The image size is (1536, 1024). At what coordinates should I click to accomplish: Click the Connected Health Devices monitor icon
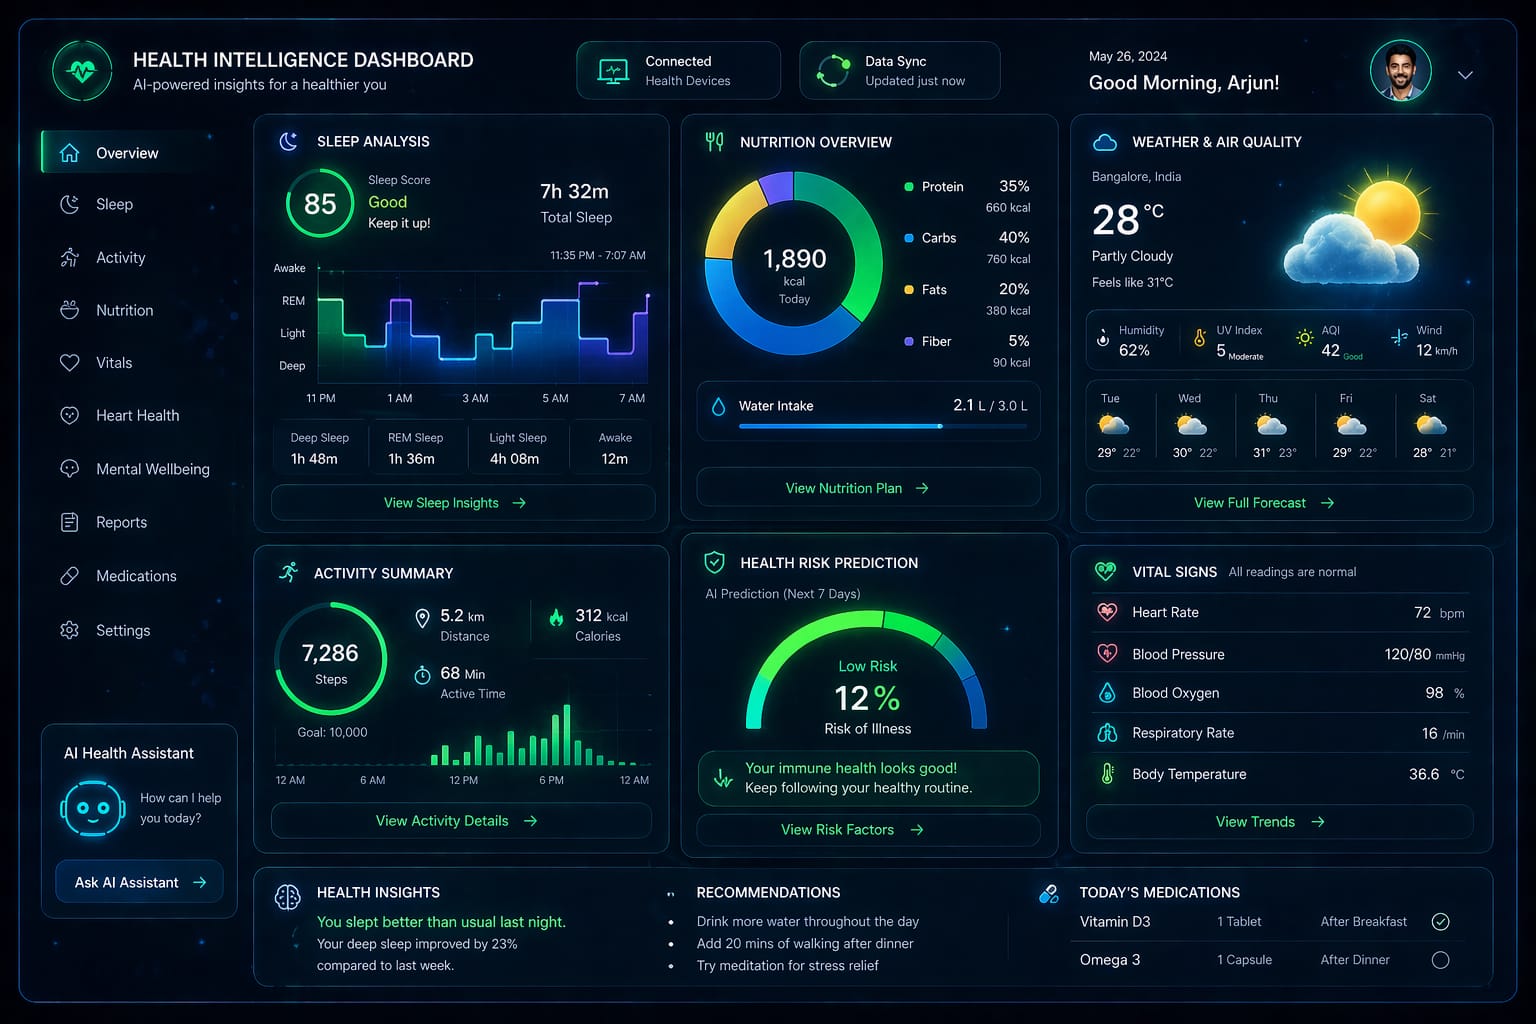pyautogui.click(x=613, y=71)
